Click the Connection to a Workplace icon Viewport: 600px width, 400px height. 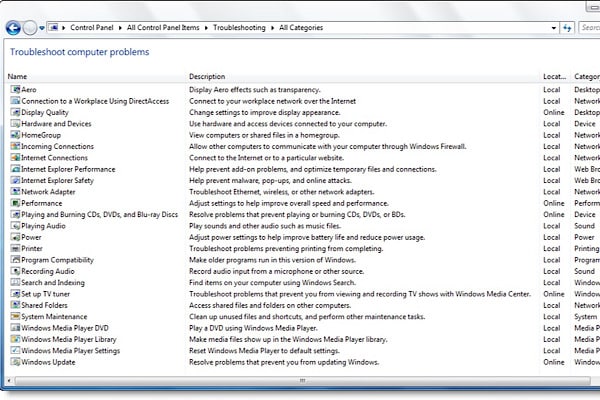click(15, 101)
